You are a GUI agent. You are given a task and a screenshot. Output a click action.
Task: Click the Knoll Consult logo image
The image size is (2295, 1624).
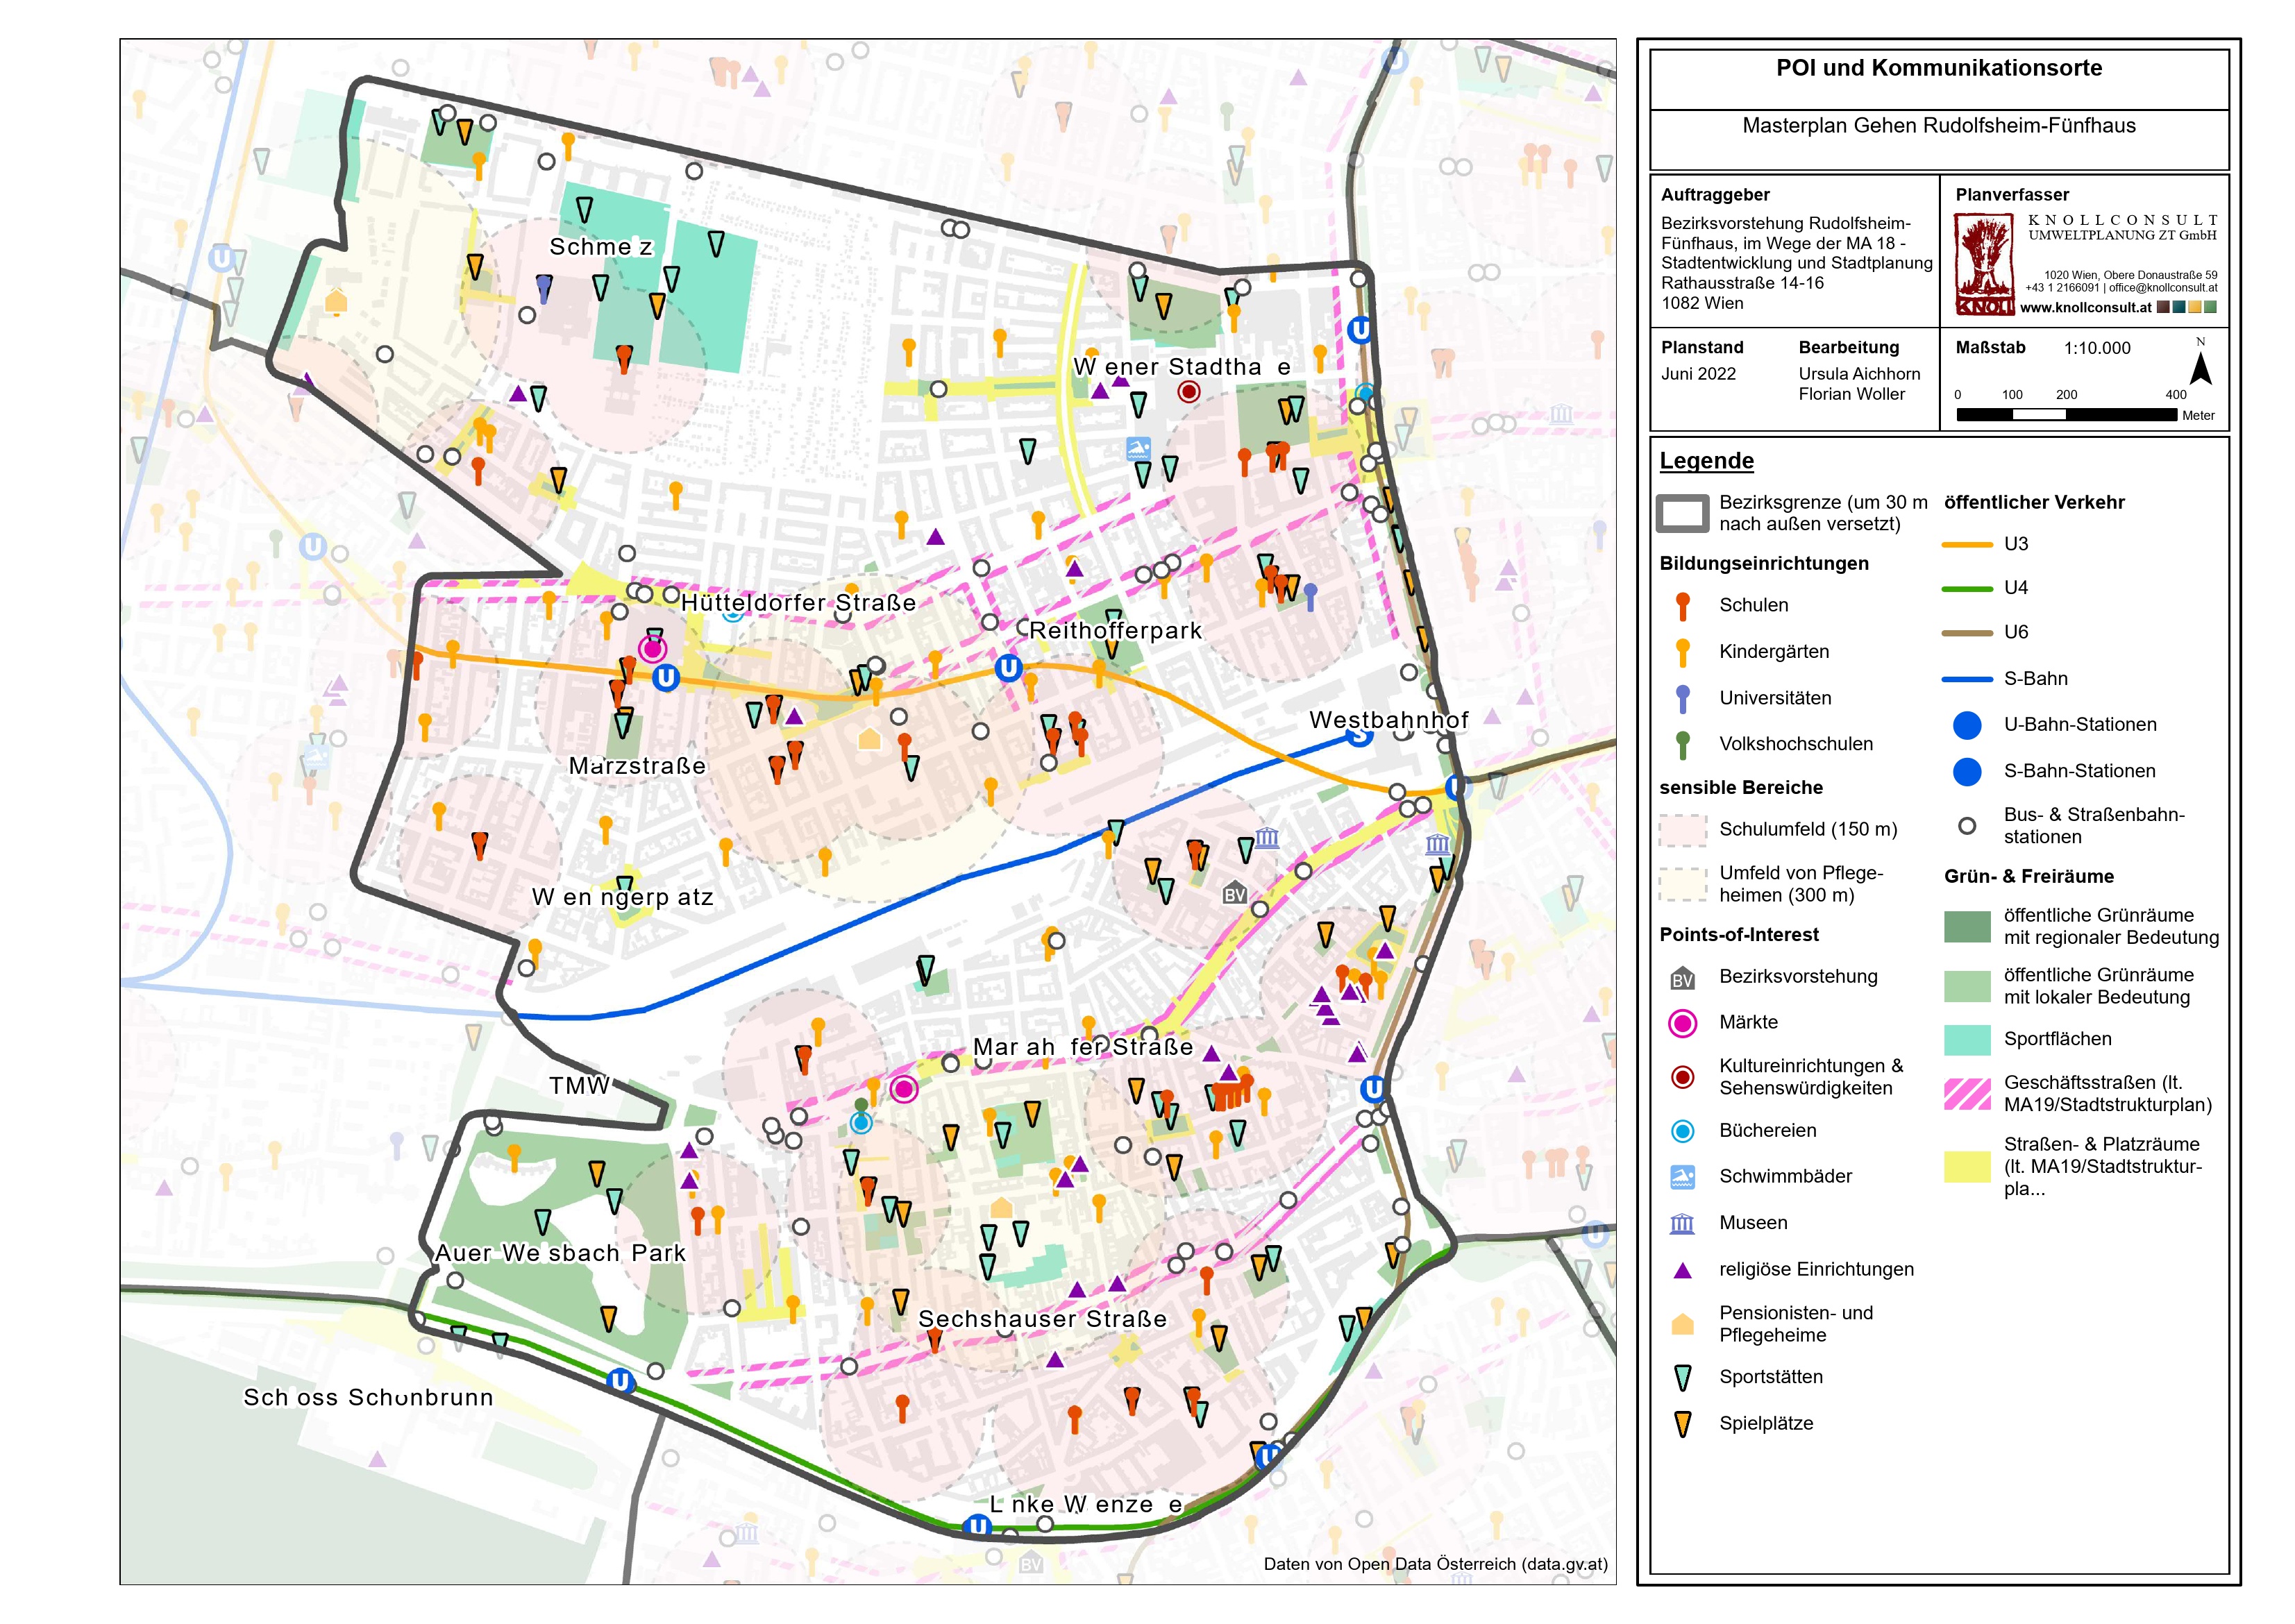click(x=1984, y=266)
